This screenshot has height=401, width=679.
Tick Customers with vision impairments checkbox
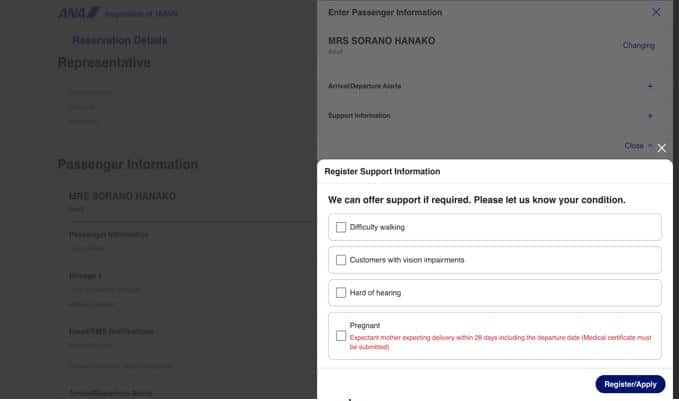tap(341, 260)
